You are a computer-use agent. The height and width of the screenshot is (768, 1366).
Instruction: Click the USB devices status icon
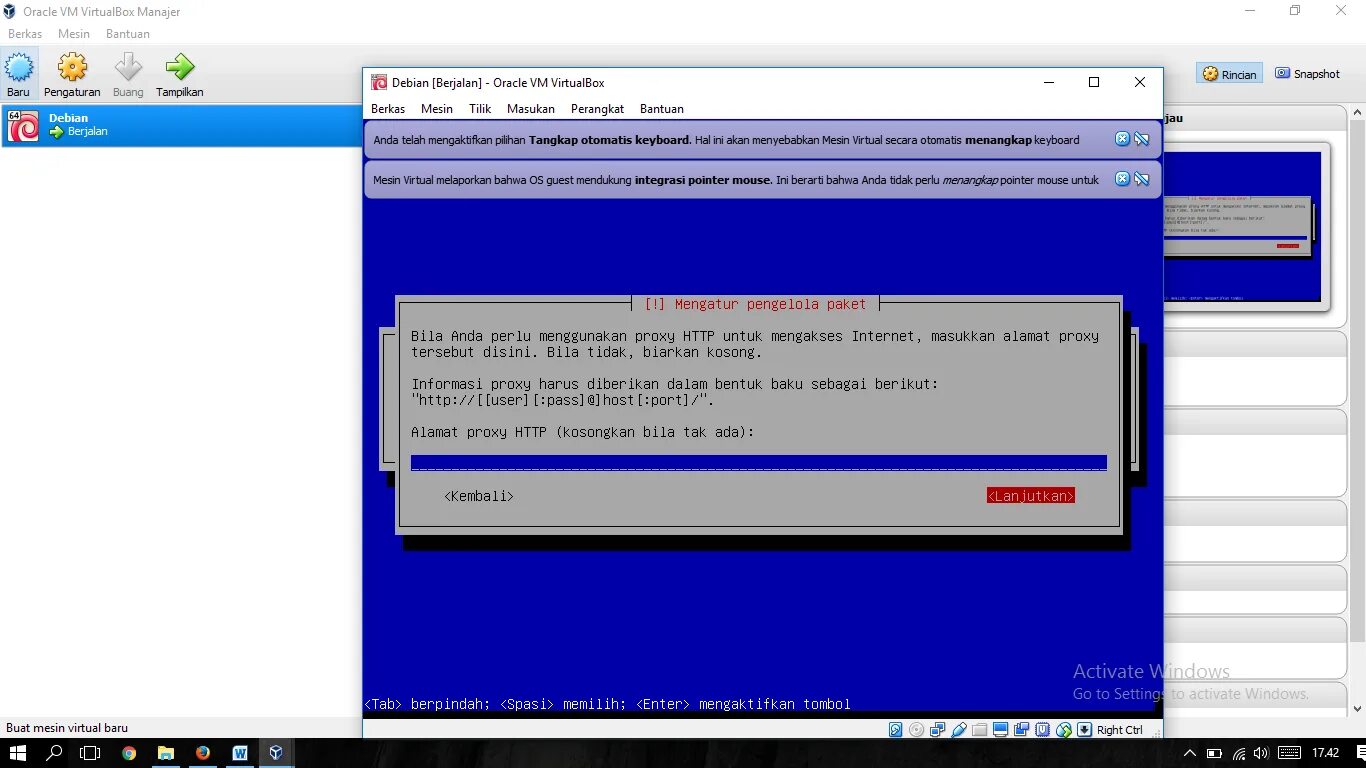[x=959, y=730]
